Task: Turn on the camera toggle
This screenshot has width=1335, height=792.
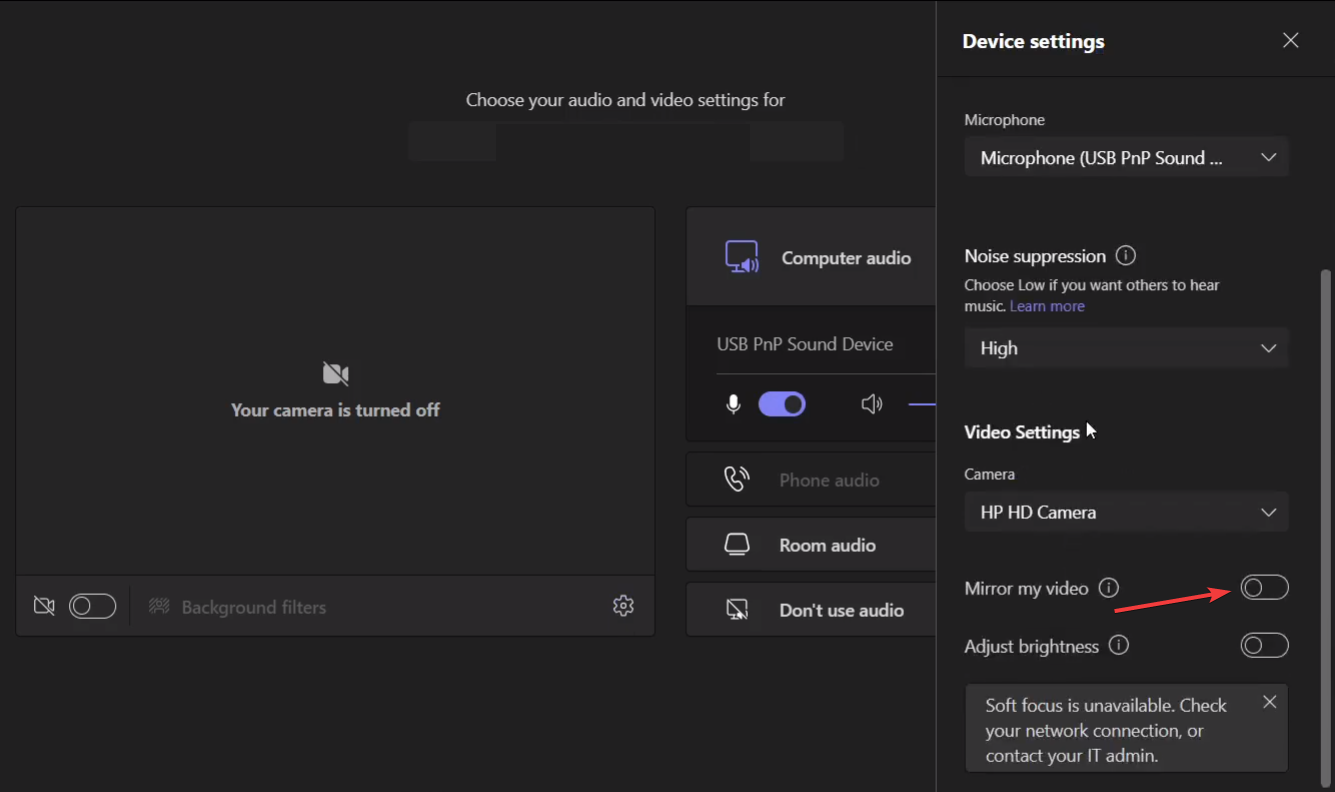Action: point(93,606)
